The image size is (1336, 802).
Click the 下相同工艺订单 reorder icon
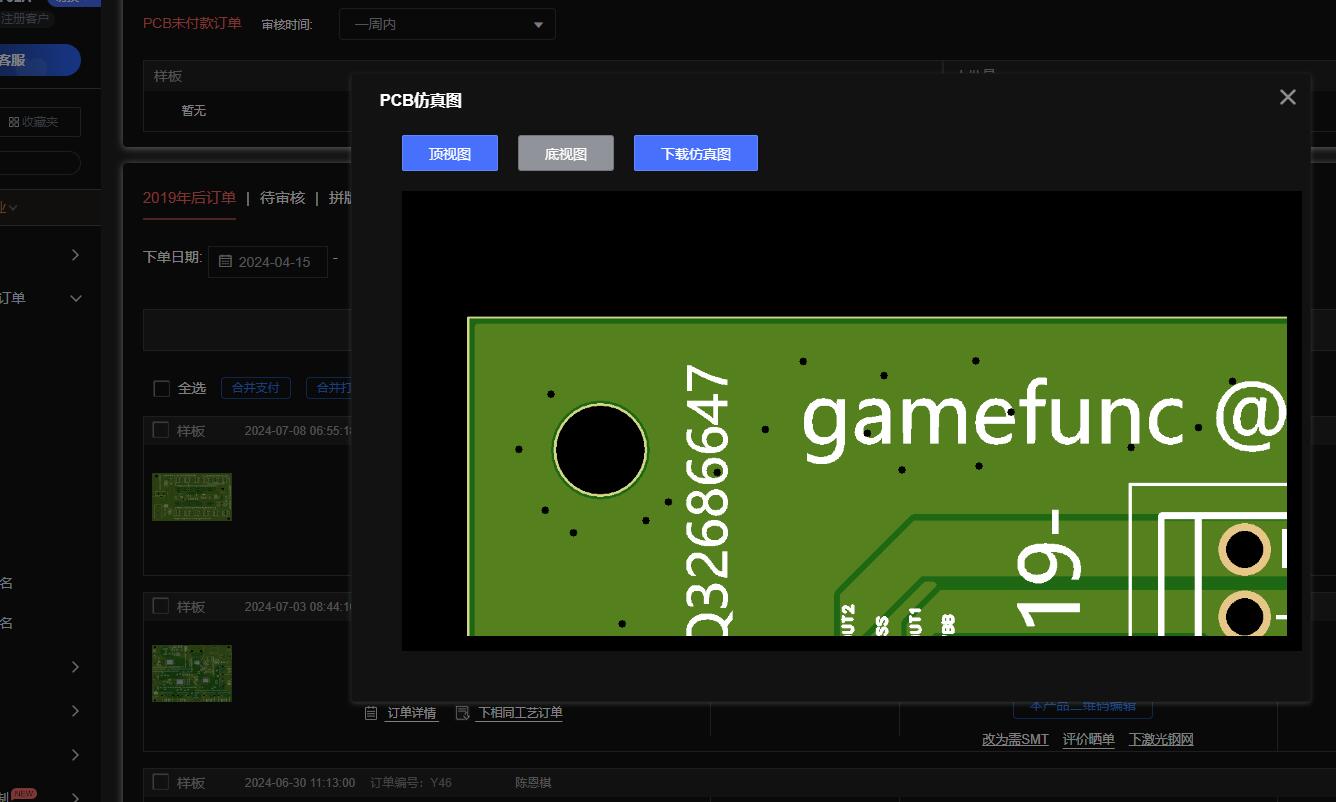(x=462, y=713)
